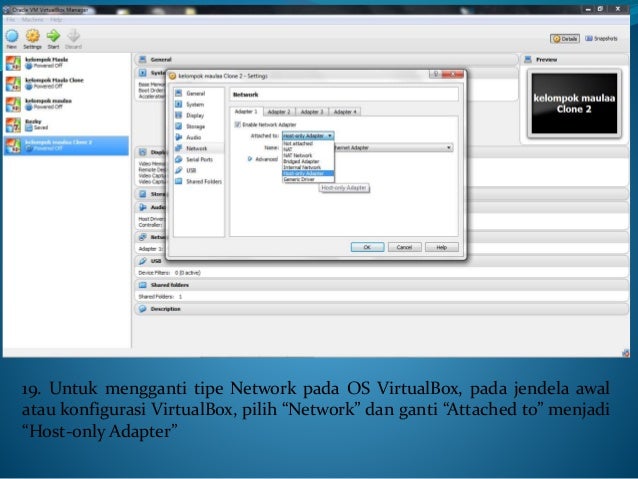Click the Attached to combo box
The image size is (638, 479).
coord(308,136)
